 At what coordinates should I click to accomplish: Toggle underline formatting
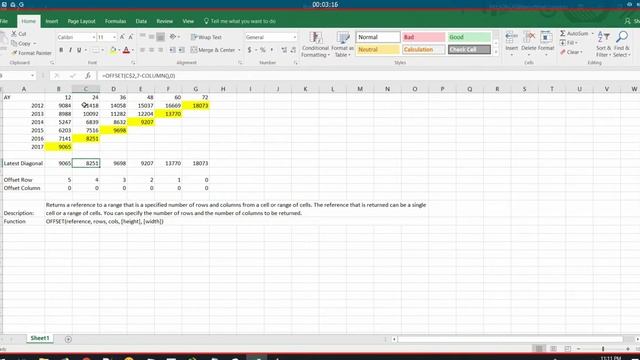79,50
